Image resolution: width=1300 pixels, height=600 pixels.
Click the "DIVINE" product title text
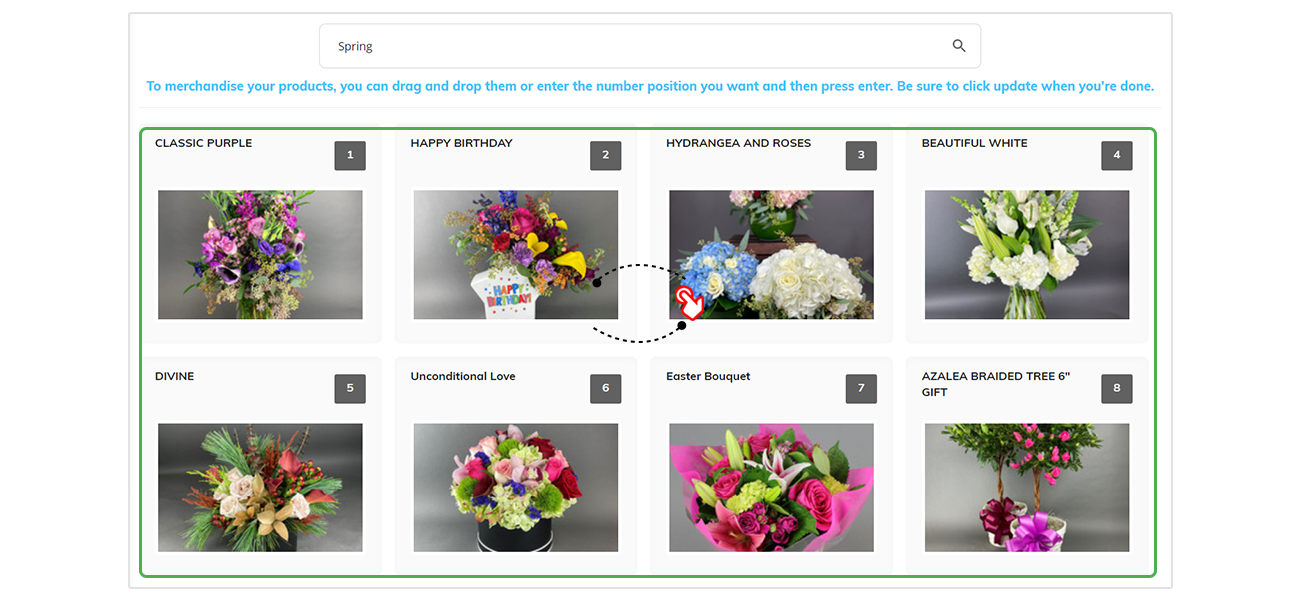click(x=175, y=375)
